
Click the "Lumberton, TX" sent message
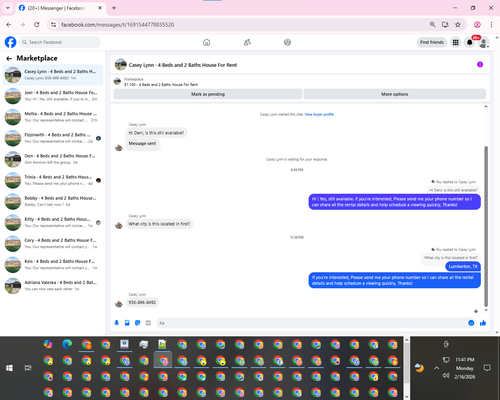pos(463,266)
